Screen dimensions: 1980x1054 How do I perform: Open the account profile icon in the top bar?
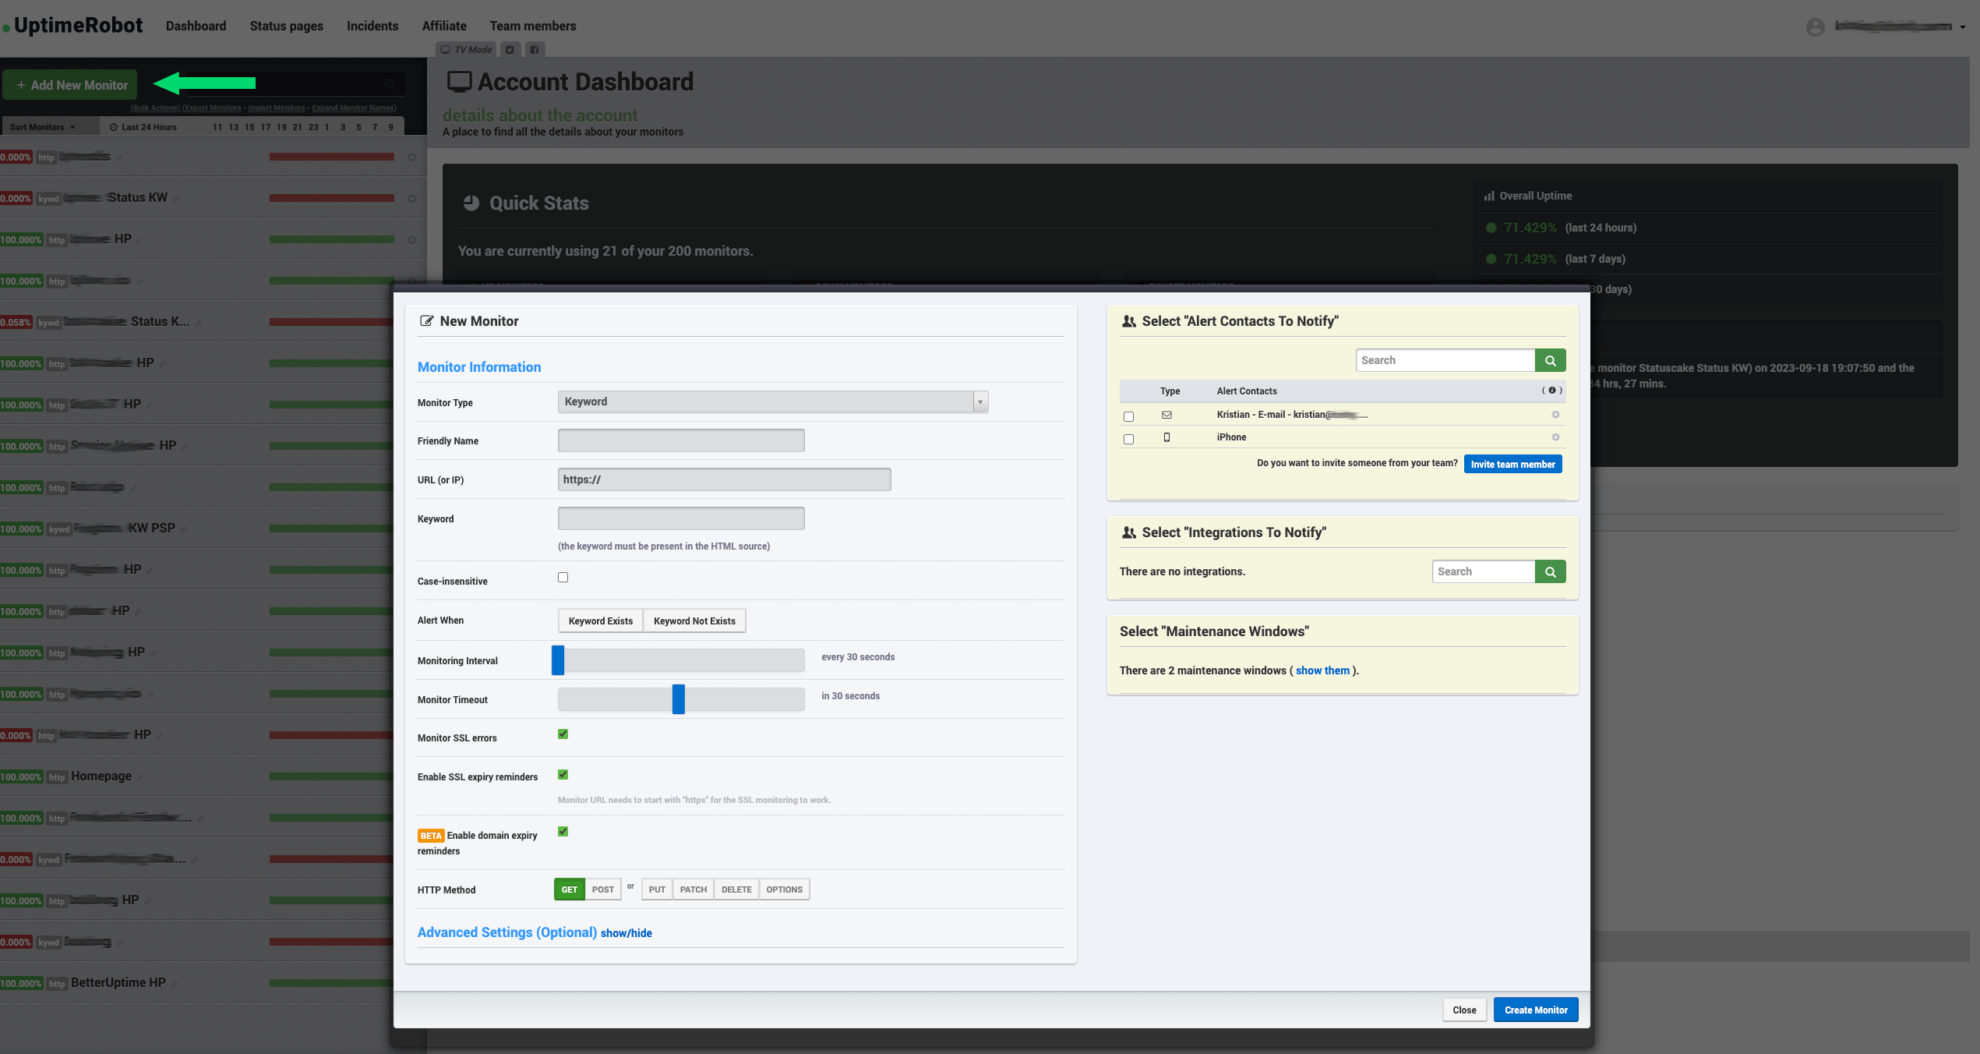[1815, 26]
